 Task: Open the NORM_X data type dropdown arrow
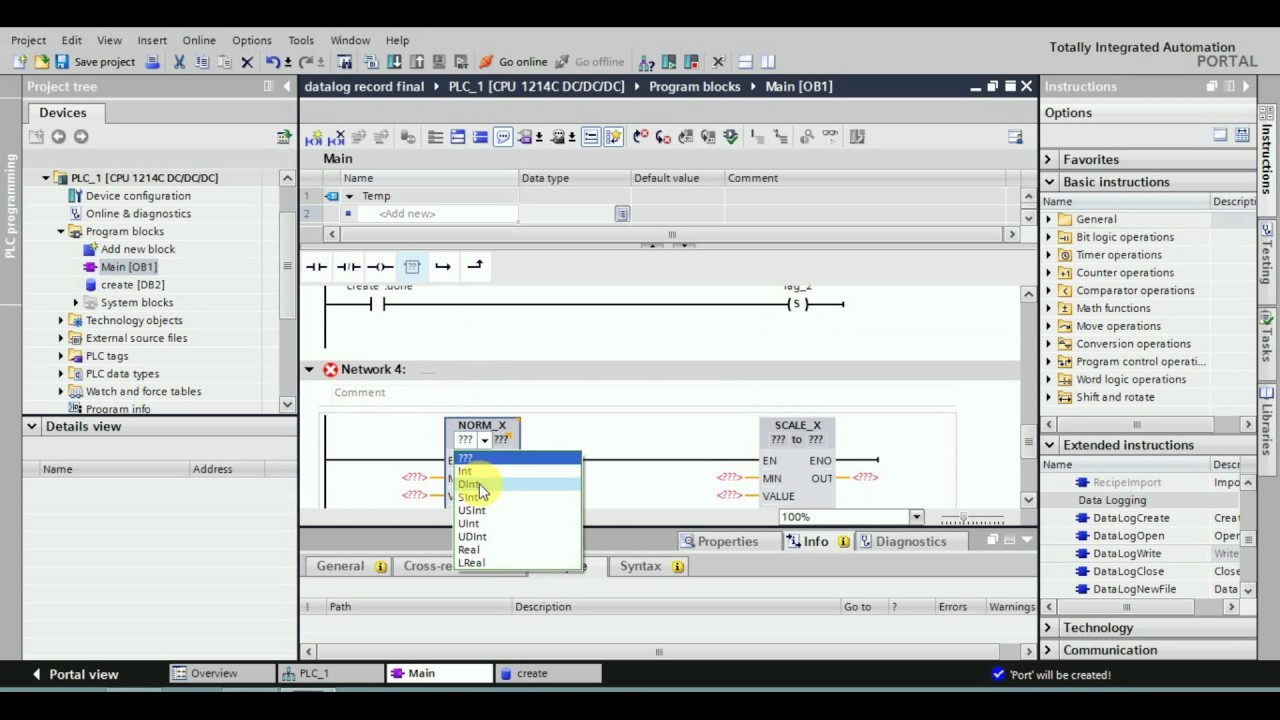point(484,440)
